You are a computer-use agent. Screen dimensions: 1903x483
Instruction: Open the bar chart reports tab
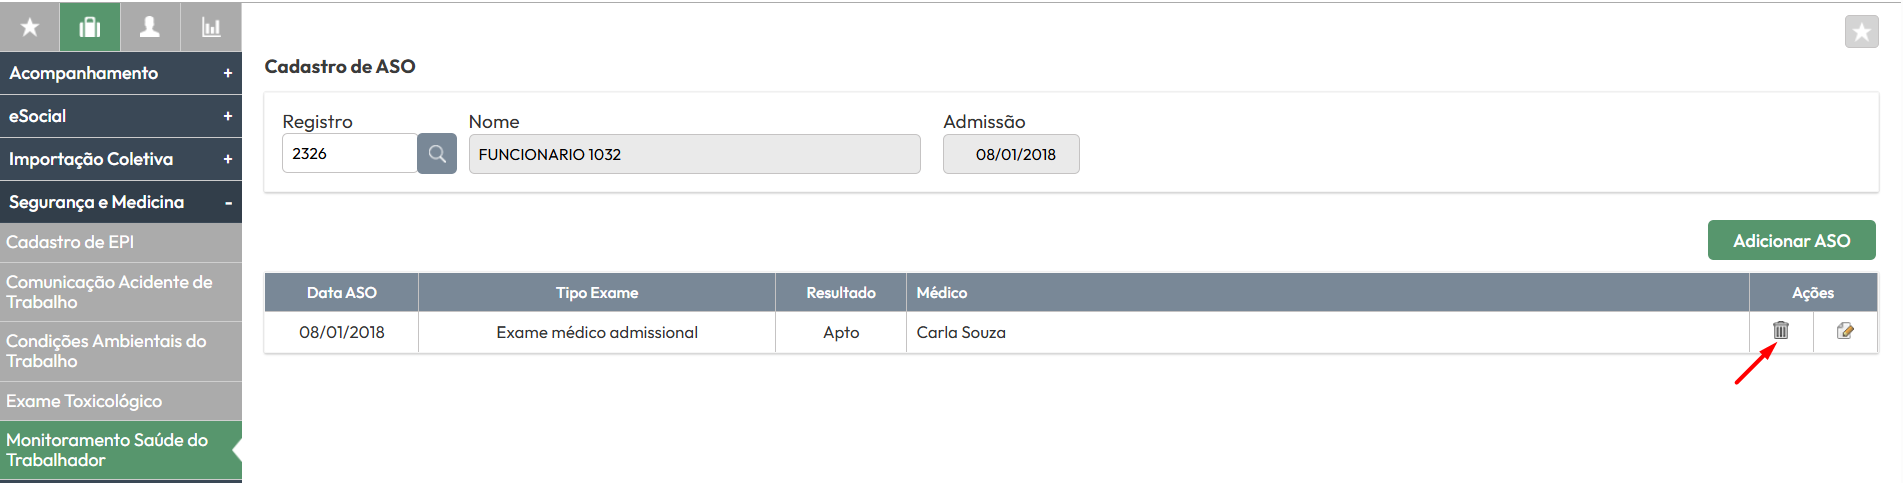(x=211, y=27)
